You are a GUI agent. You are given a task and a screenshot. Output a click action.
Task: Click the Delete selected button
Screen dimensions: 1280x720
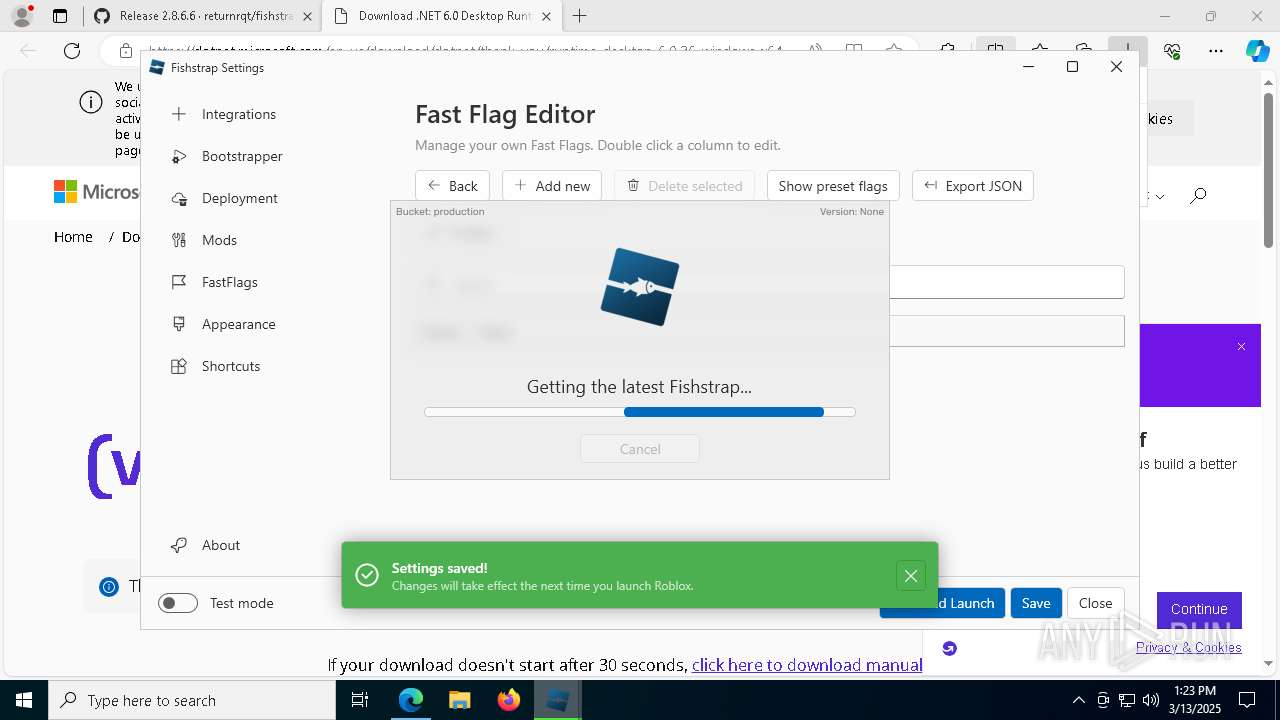685,186
